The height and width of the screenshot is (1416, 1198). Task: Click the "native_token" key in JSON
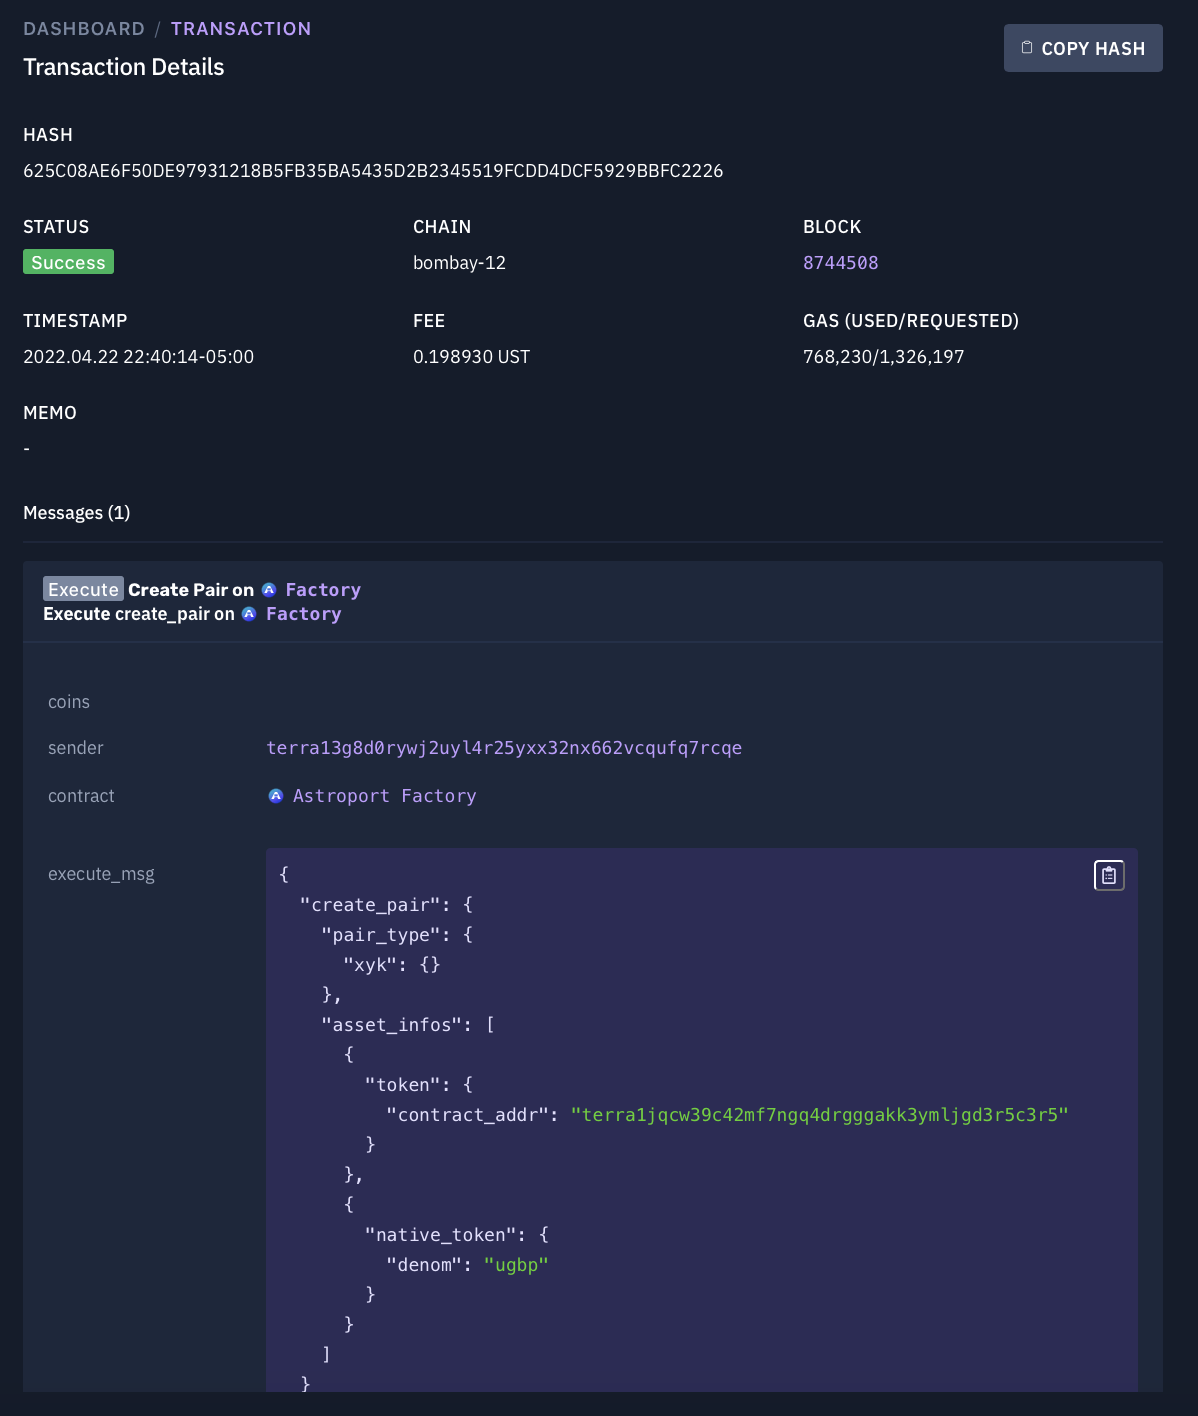pyautogui.click(x=442, y=1235)
